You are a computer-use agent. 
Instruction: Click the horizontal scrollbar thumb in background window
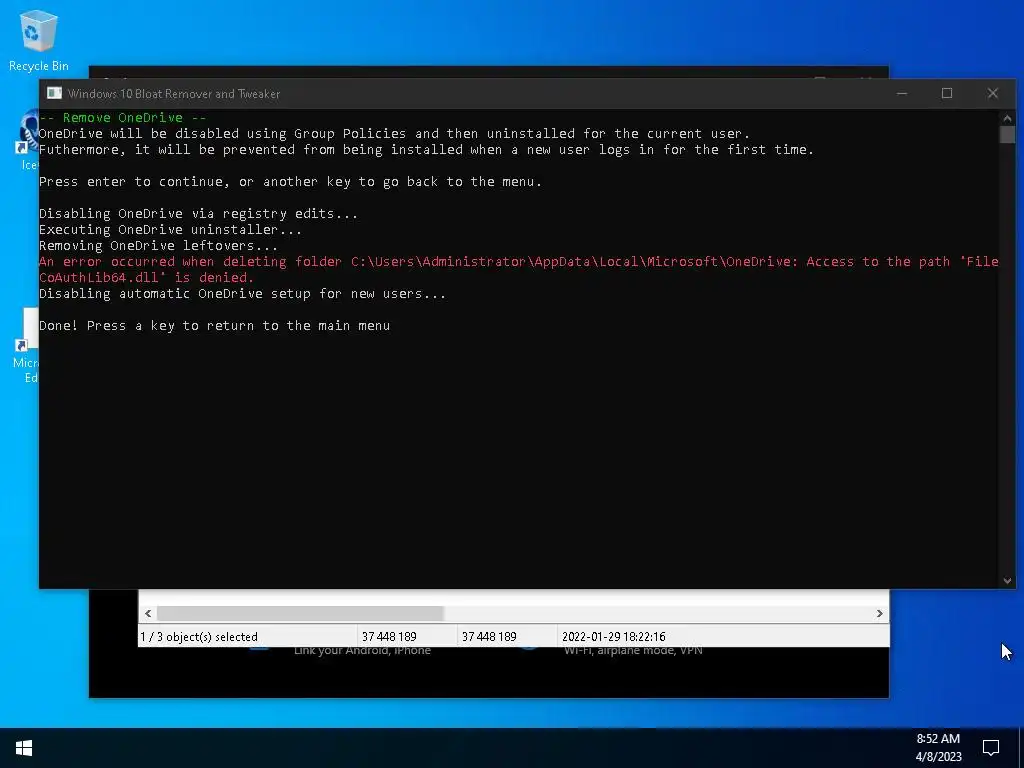click(300, 613)
